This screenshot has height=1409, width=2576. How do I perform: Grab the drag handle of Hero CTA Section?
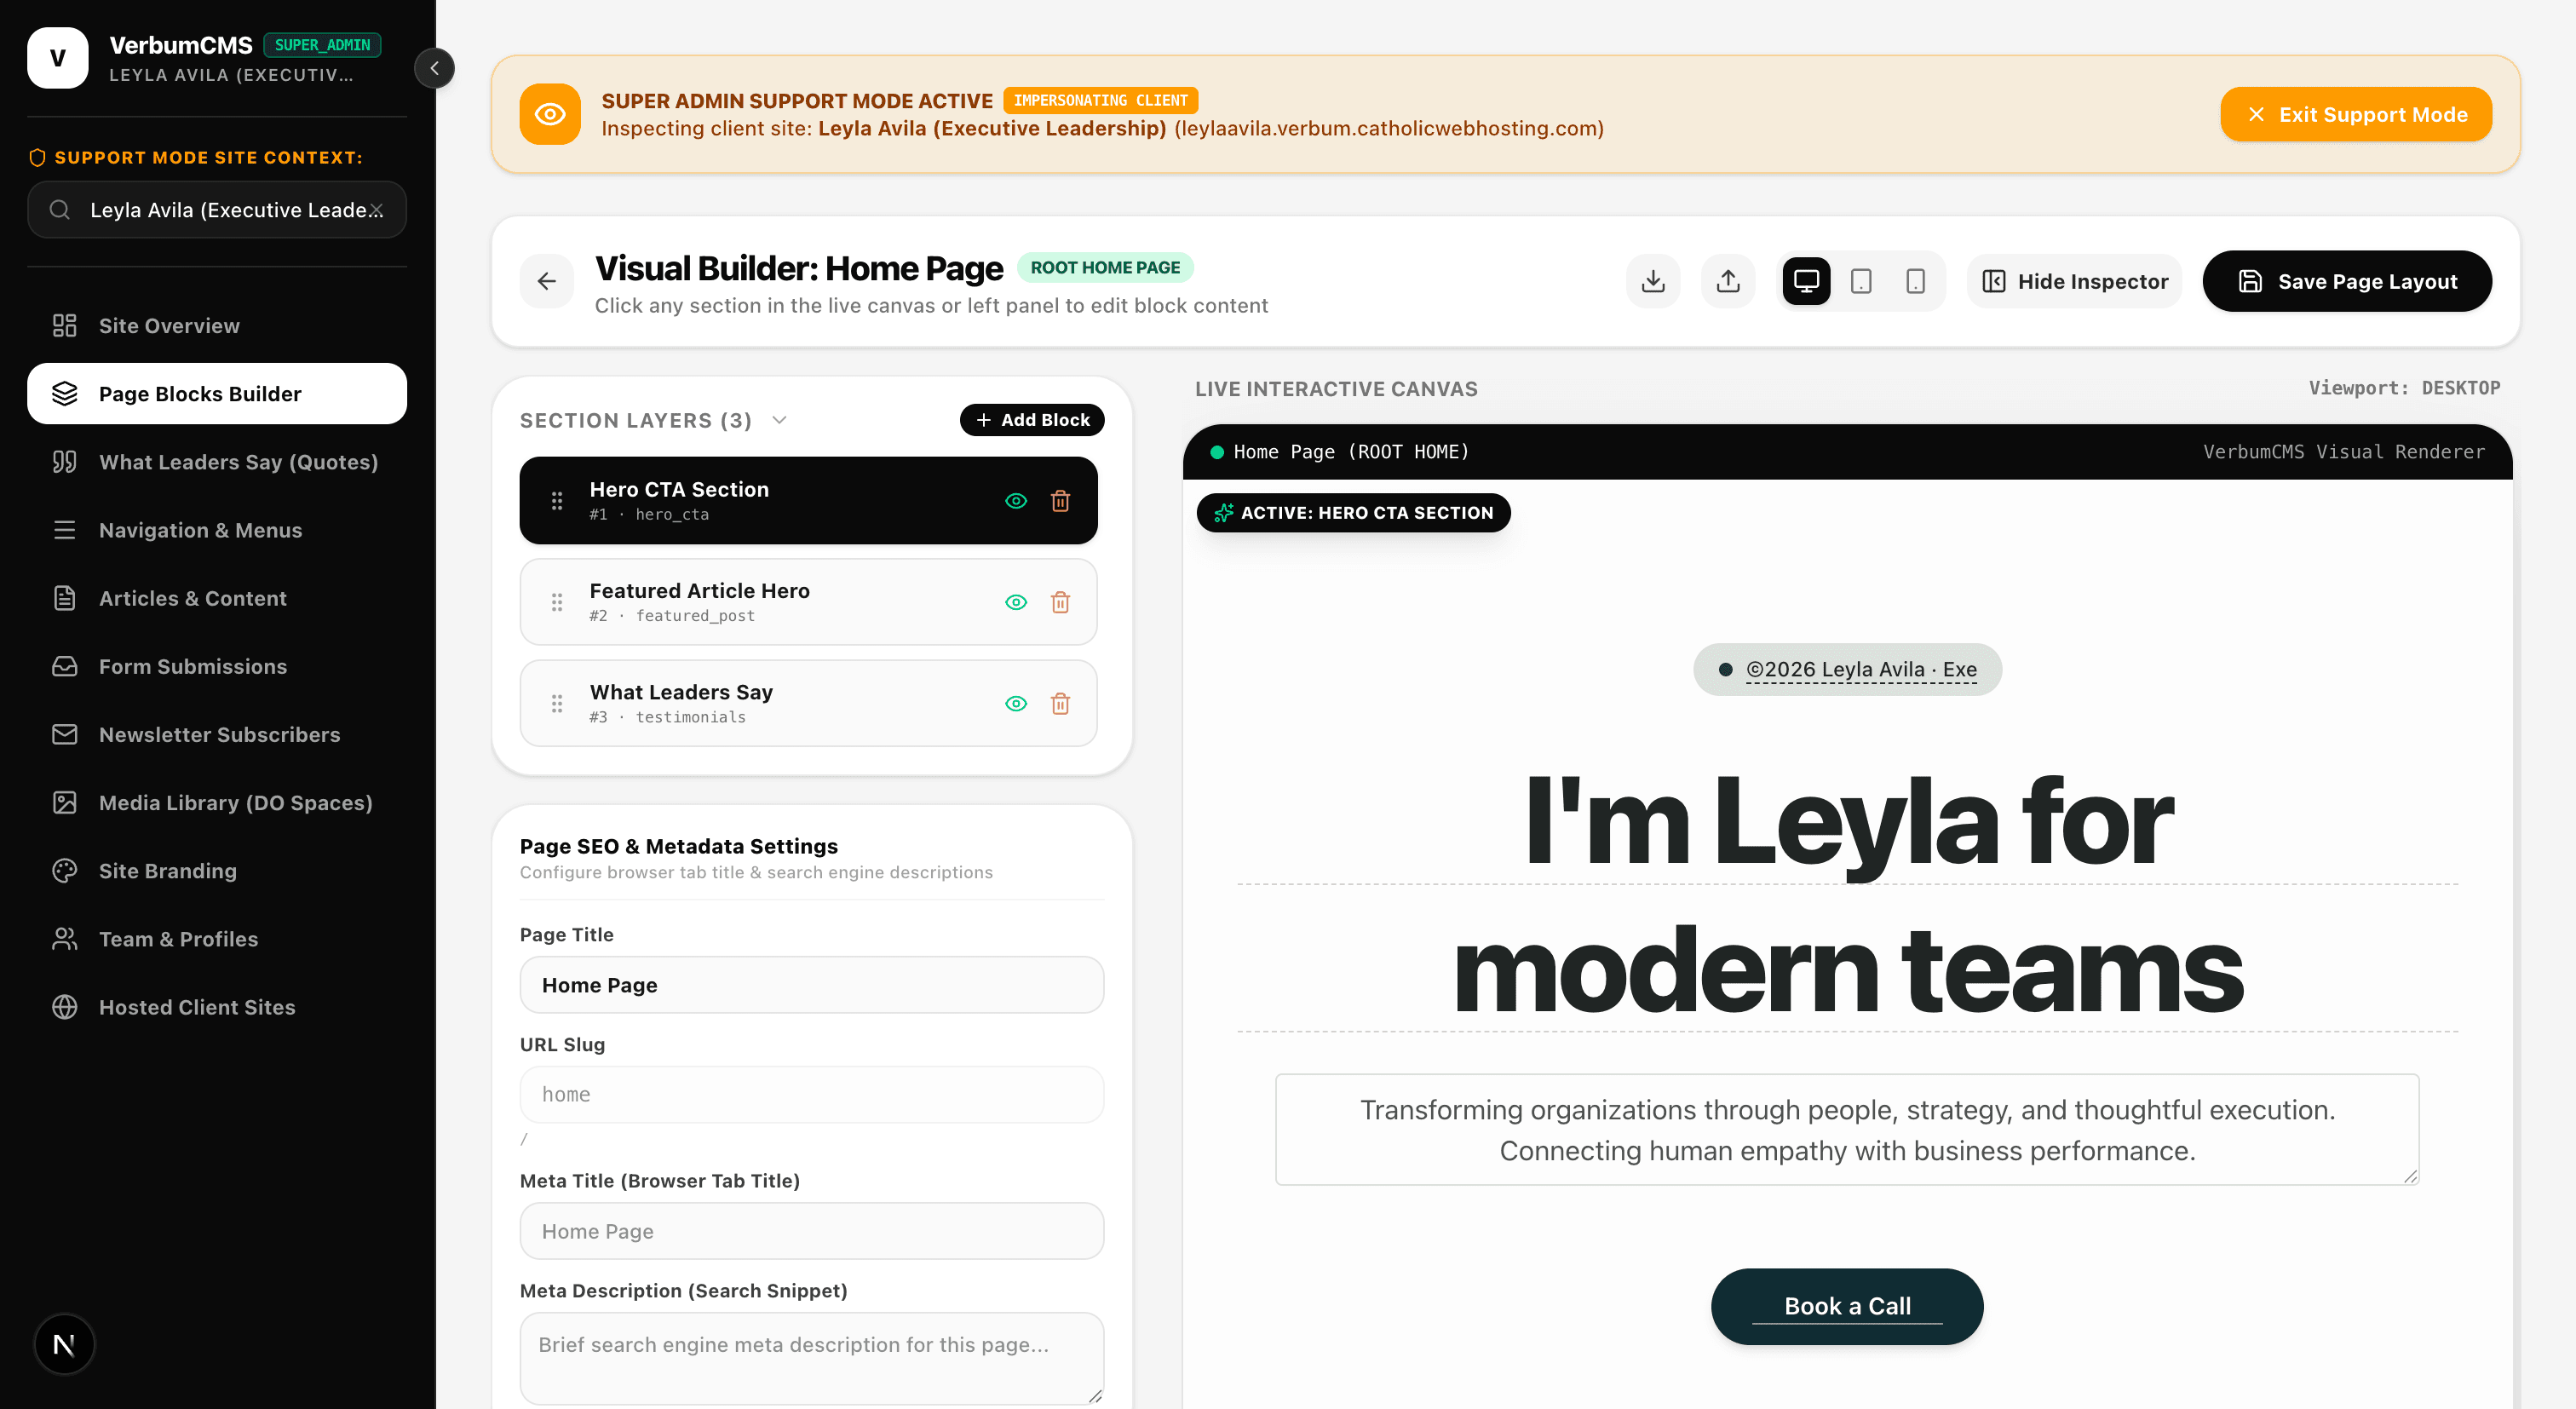(x=557, y=501)
